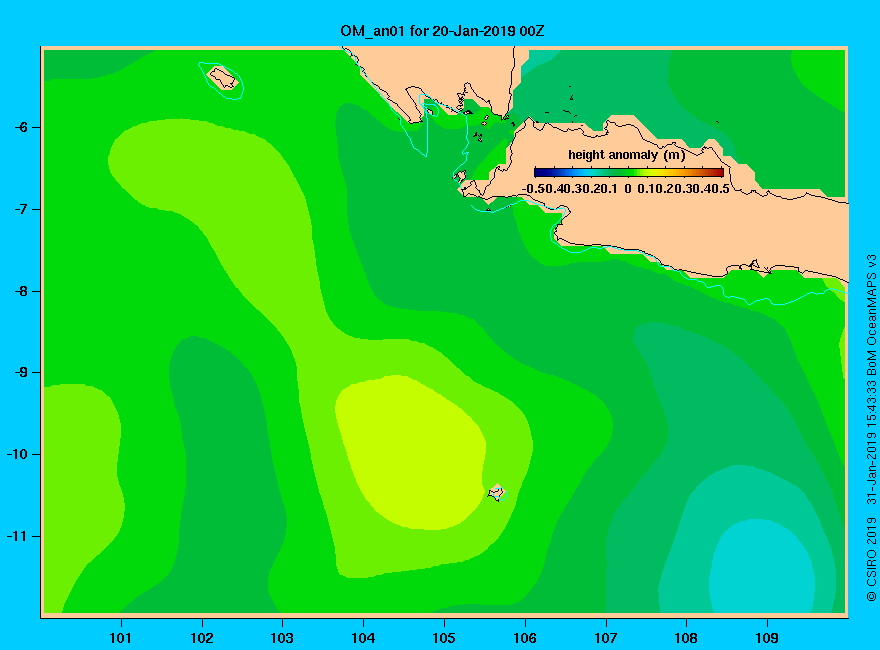Click the small island near 105.6E, 10.5S
This screenshot has height=650, width=880.
click(497, 493)
